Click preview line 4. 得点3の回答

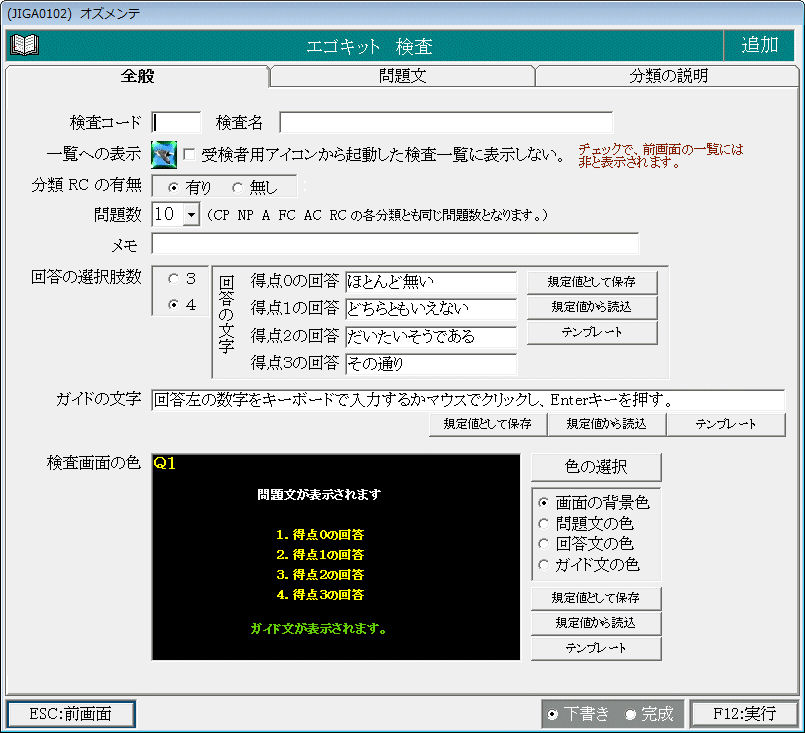tap(320, 595)
